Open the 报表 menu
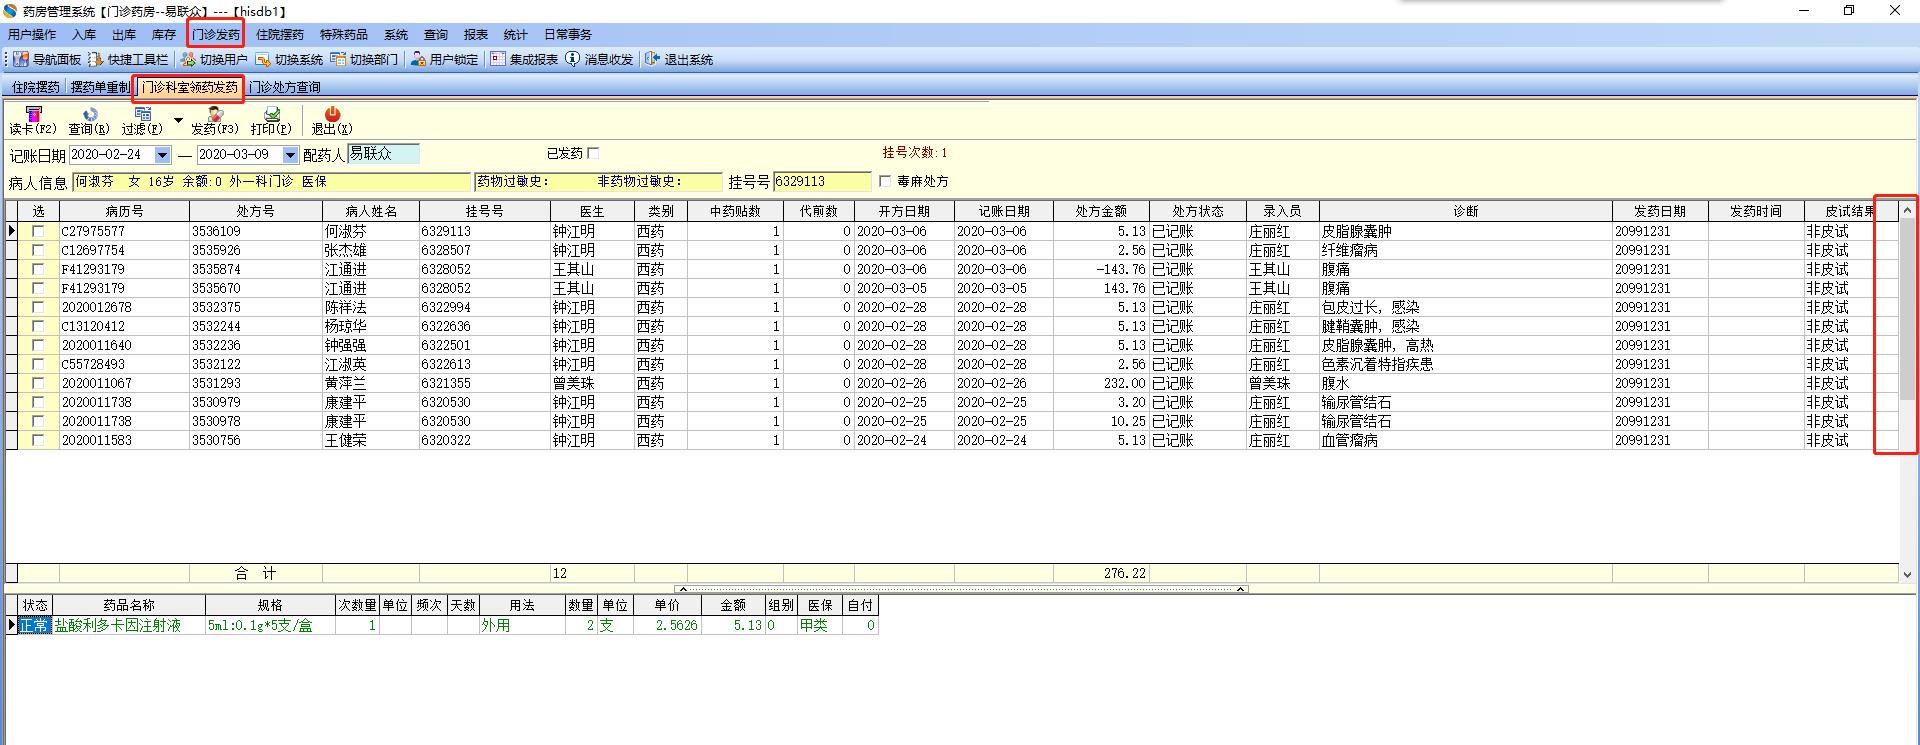 point(476,35)
